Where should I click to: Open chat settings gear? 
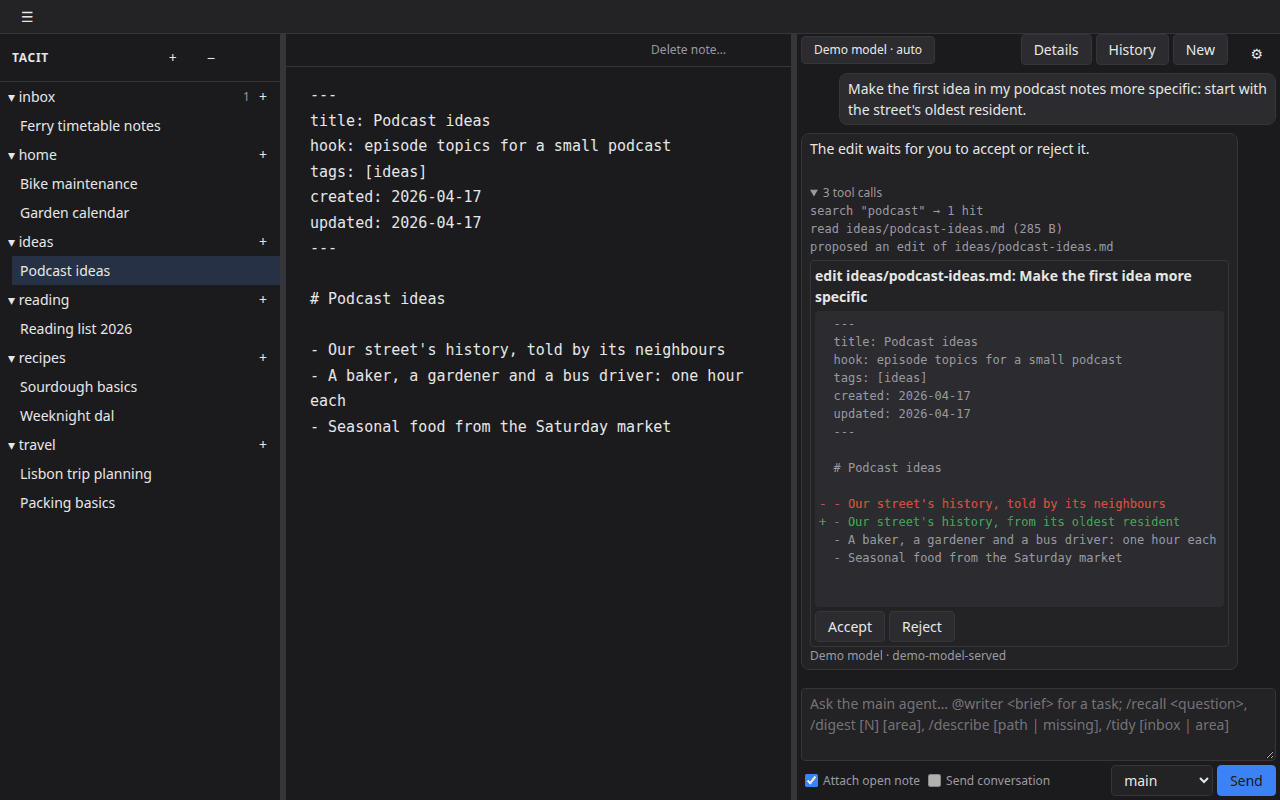point(1257,54)
